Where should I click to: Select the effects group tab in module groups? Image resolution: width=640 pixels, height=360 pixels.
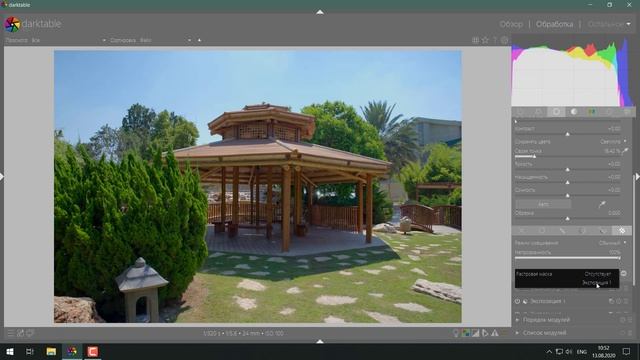pyautogui.click(x=626, y=112)
